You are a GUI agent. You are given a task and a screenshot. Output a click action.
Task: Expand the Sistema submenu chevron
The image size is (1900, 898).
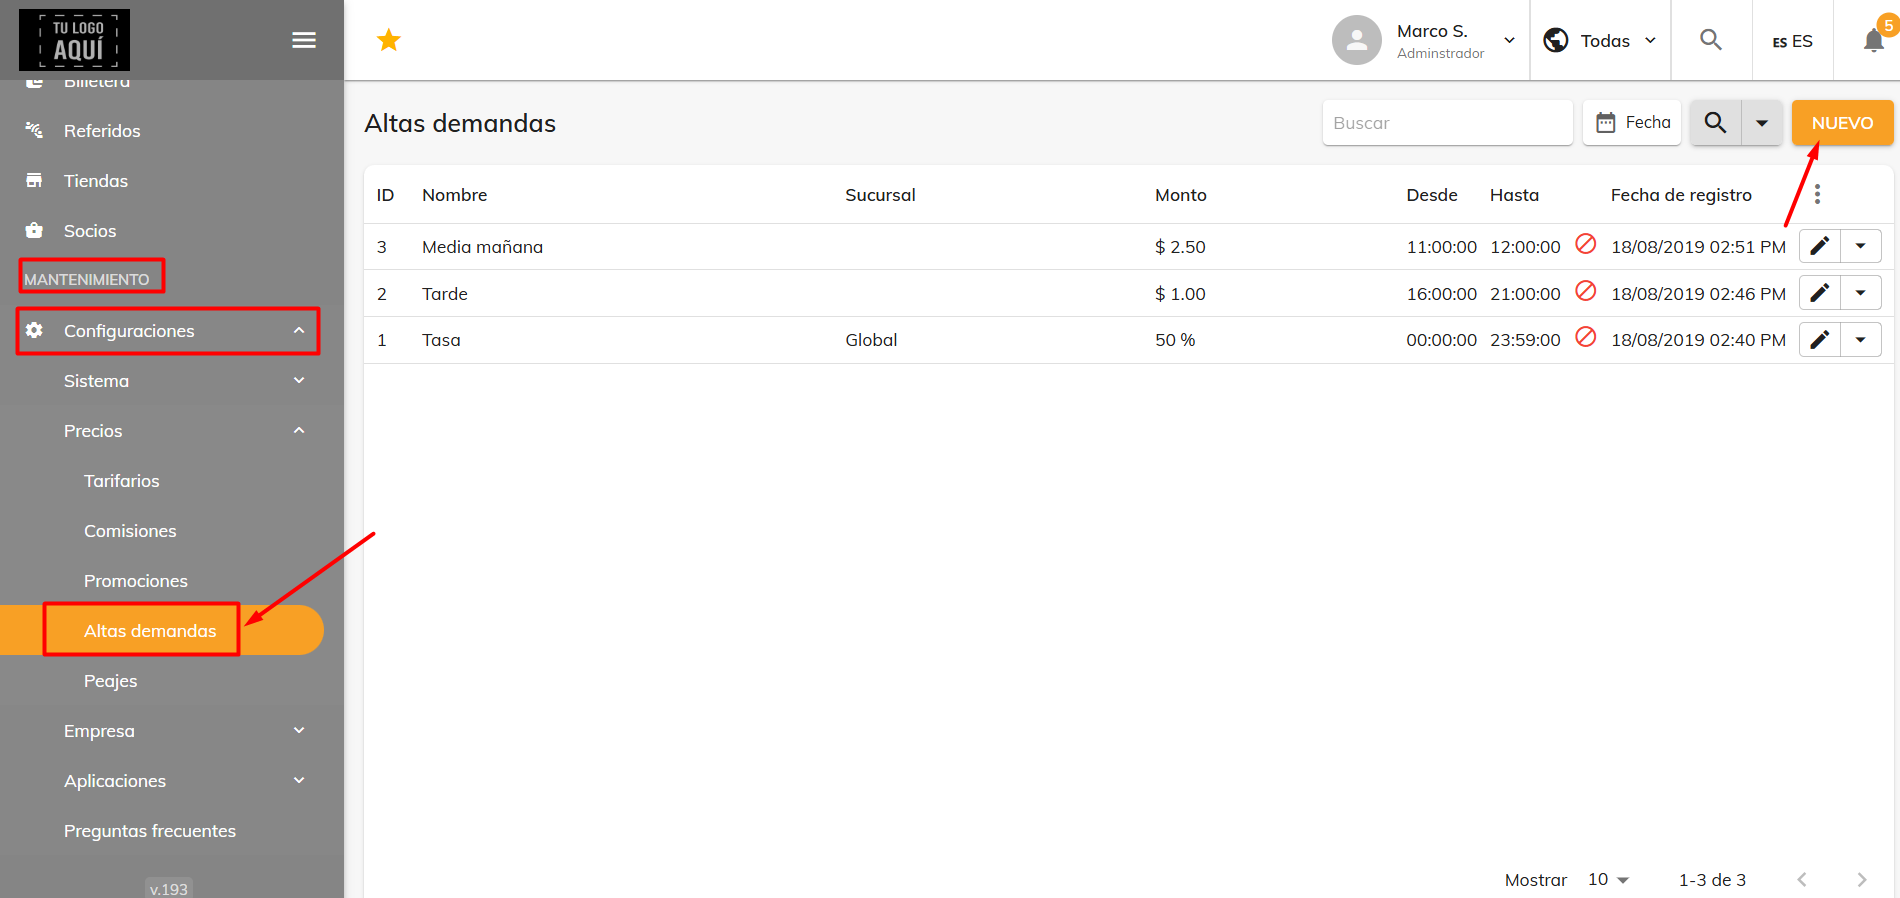point(299,380)
